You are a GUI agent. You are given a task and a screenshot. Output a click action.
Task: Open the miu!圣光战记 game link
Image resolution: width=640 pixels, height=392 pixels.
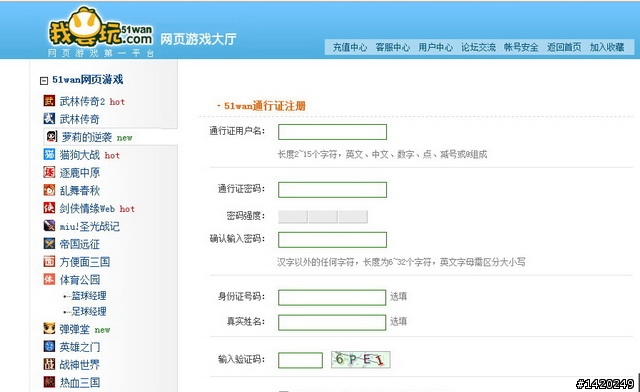(89, 226)
